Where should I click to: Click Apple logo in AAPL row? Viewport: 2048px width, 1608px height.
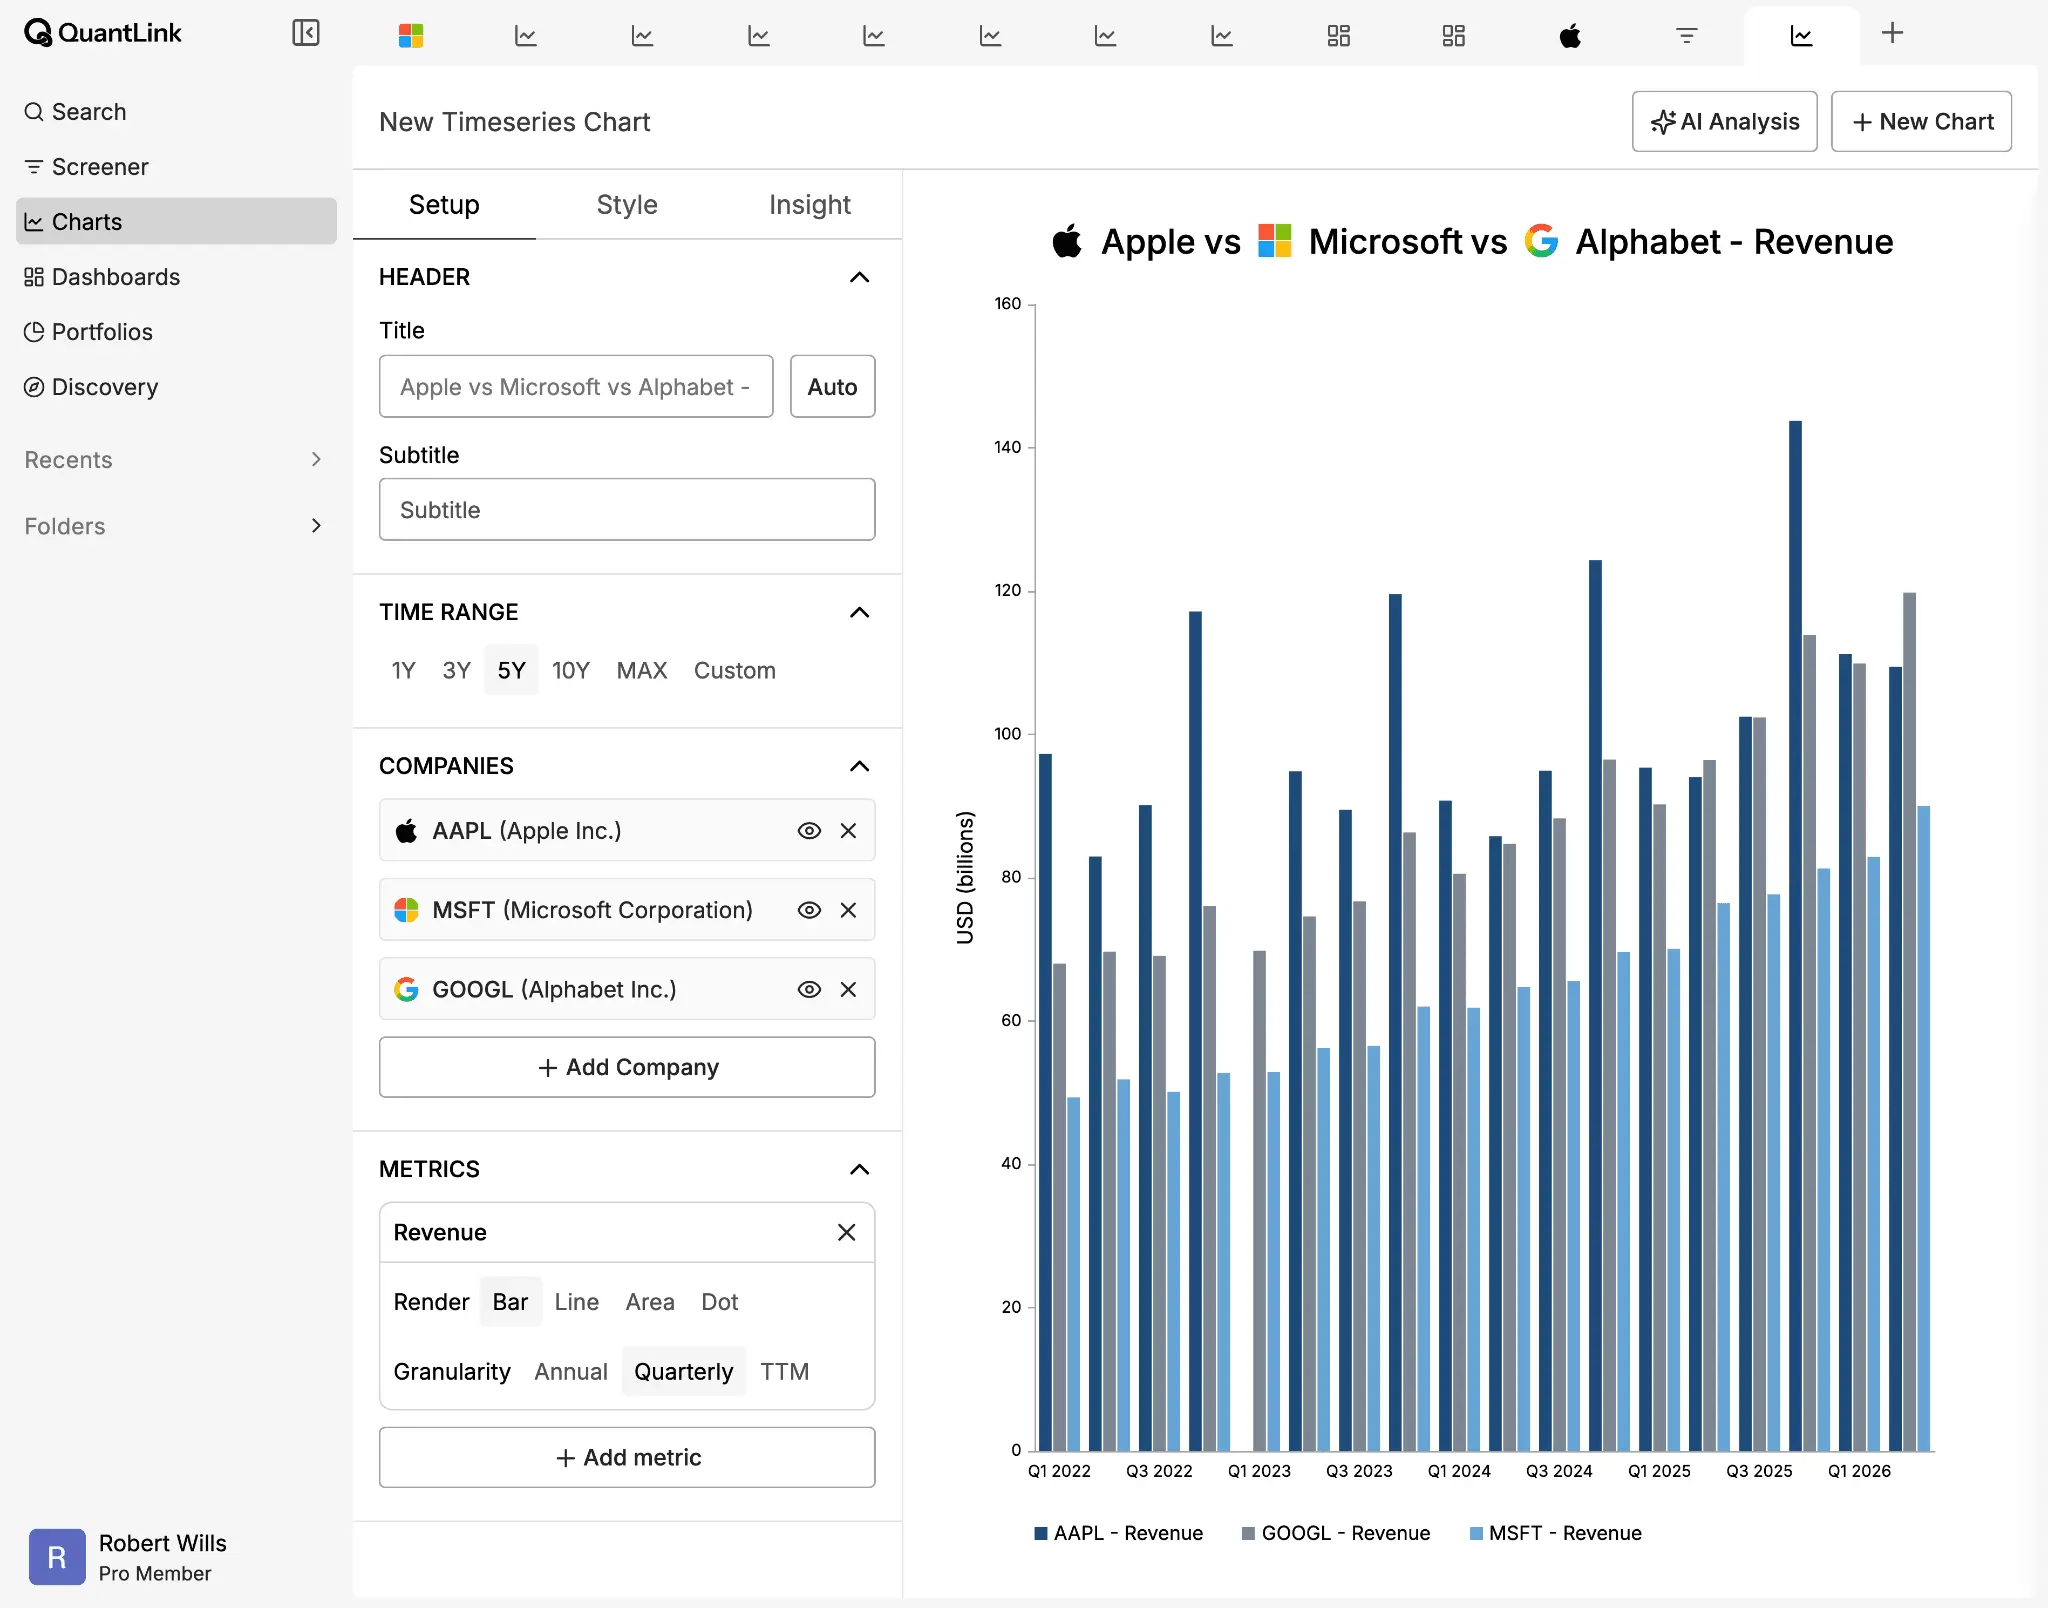tap(406, 831)
